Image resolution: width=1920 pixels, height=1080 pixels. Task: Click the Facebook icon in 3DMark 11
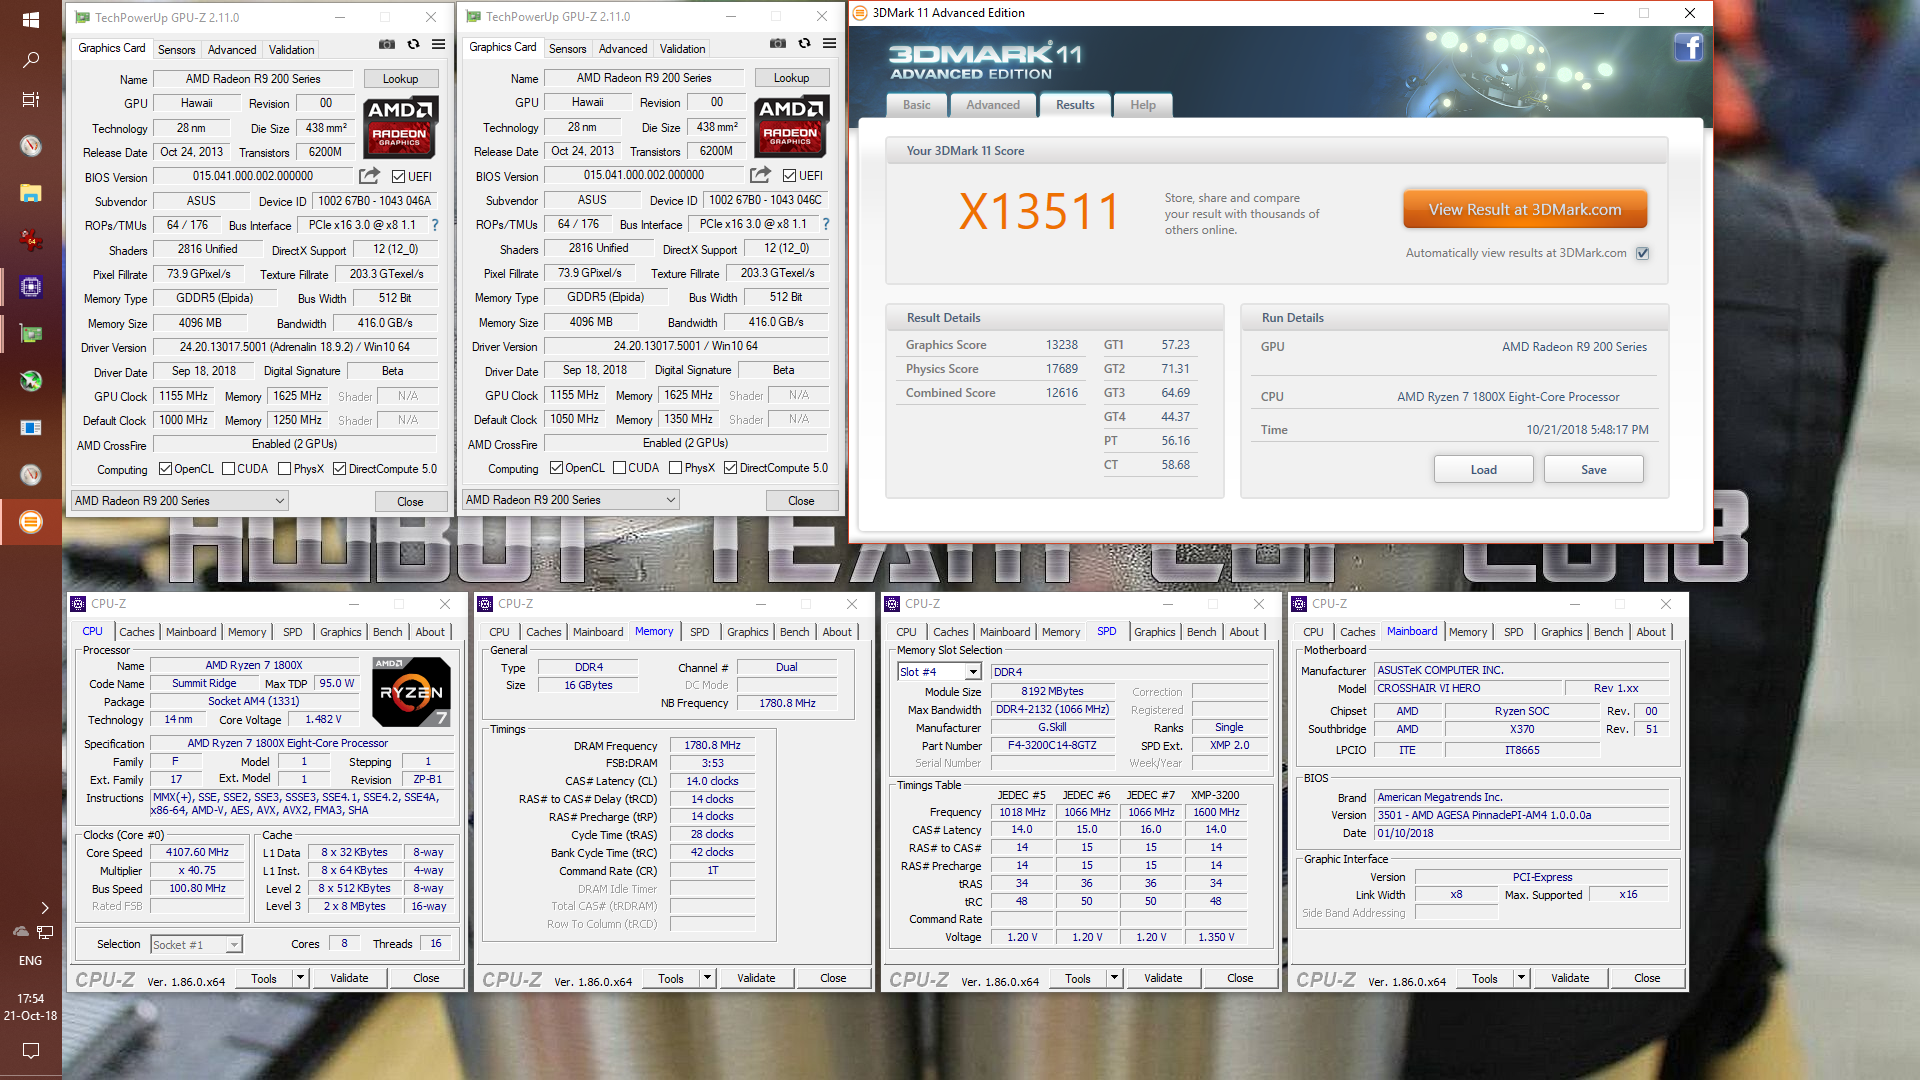click(x=1689, y=47)
